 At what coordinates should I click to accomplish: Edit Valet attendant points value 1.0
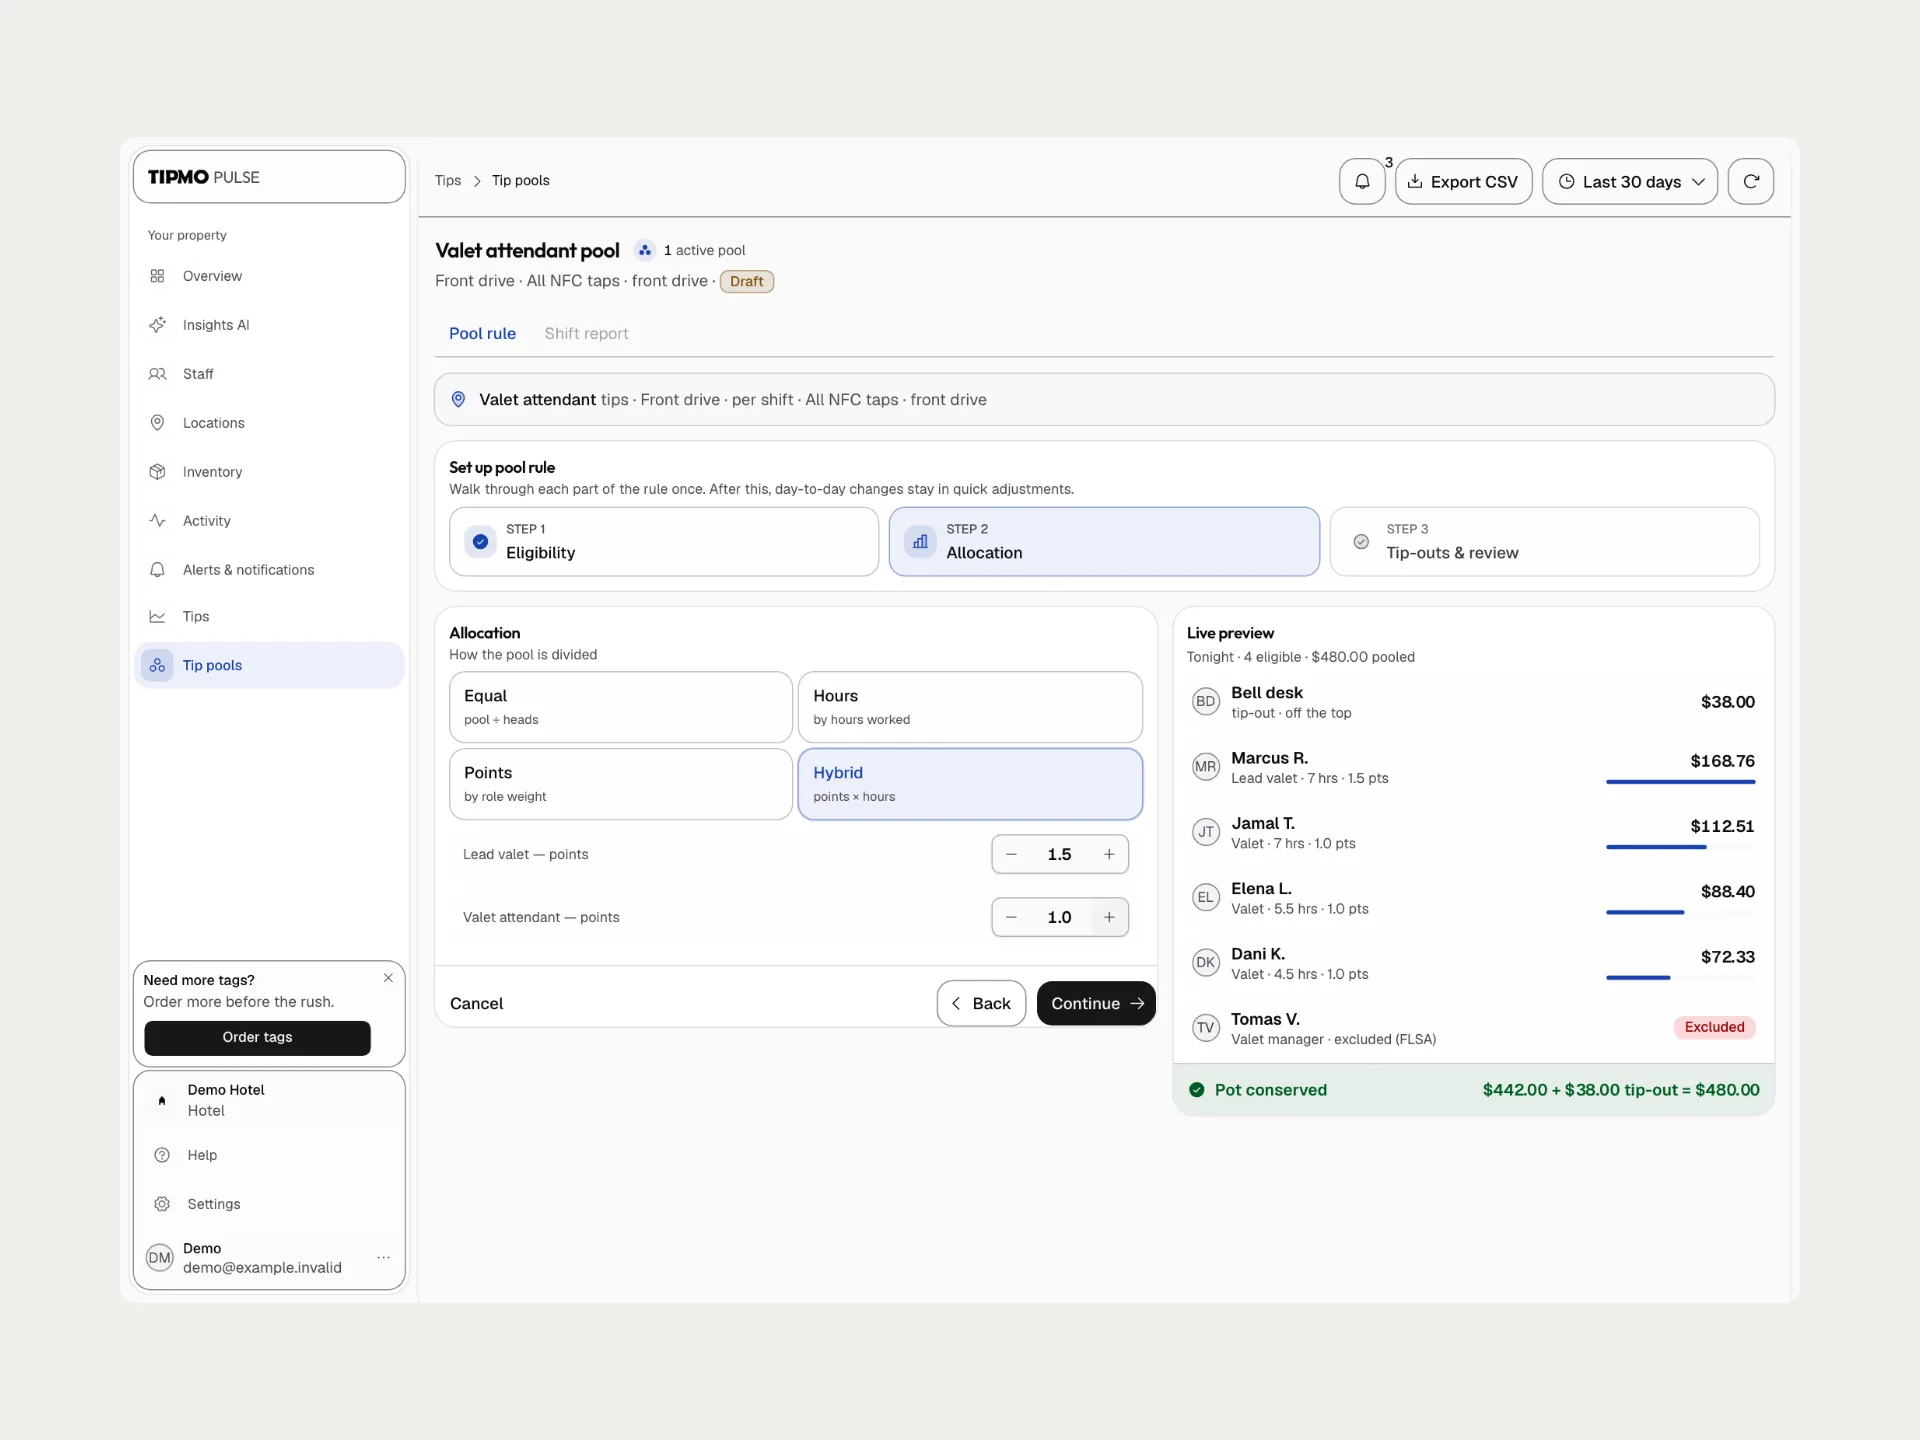pyautogui.click(x=1059, y=918)
